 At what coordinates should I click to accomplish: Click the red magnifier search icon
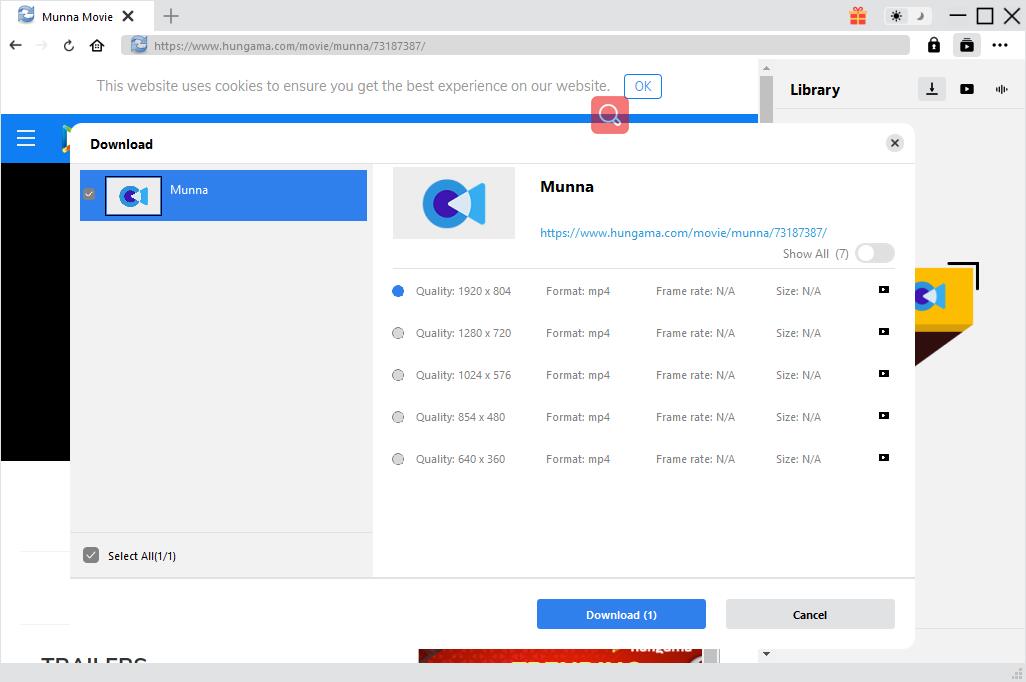click(x=610, y=115)
